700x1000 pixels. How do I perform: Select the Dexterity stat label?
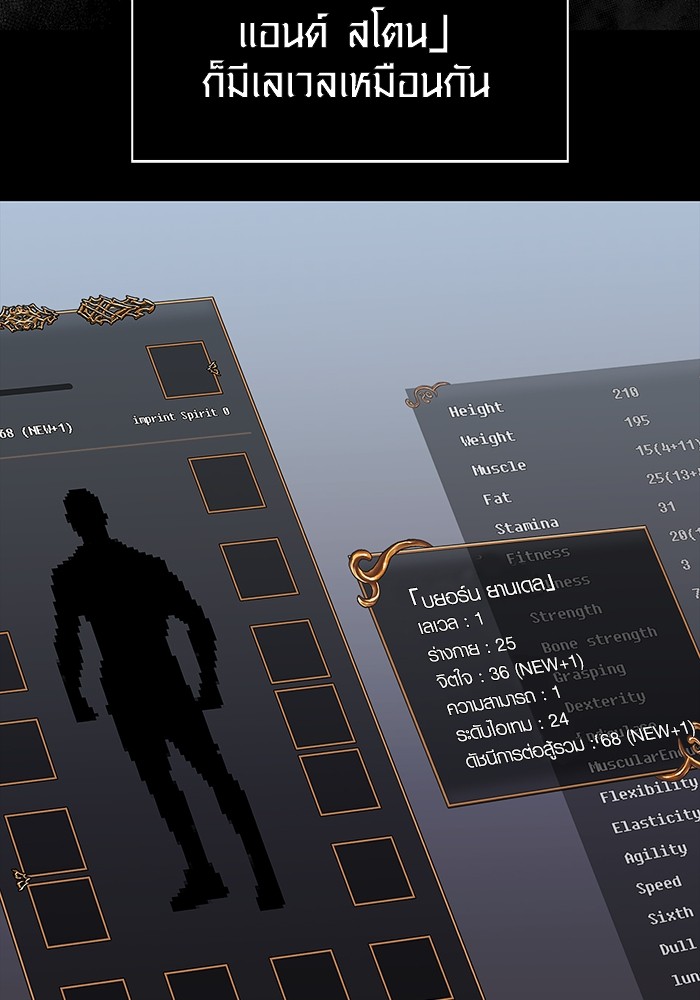(x=605, y=701)
